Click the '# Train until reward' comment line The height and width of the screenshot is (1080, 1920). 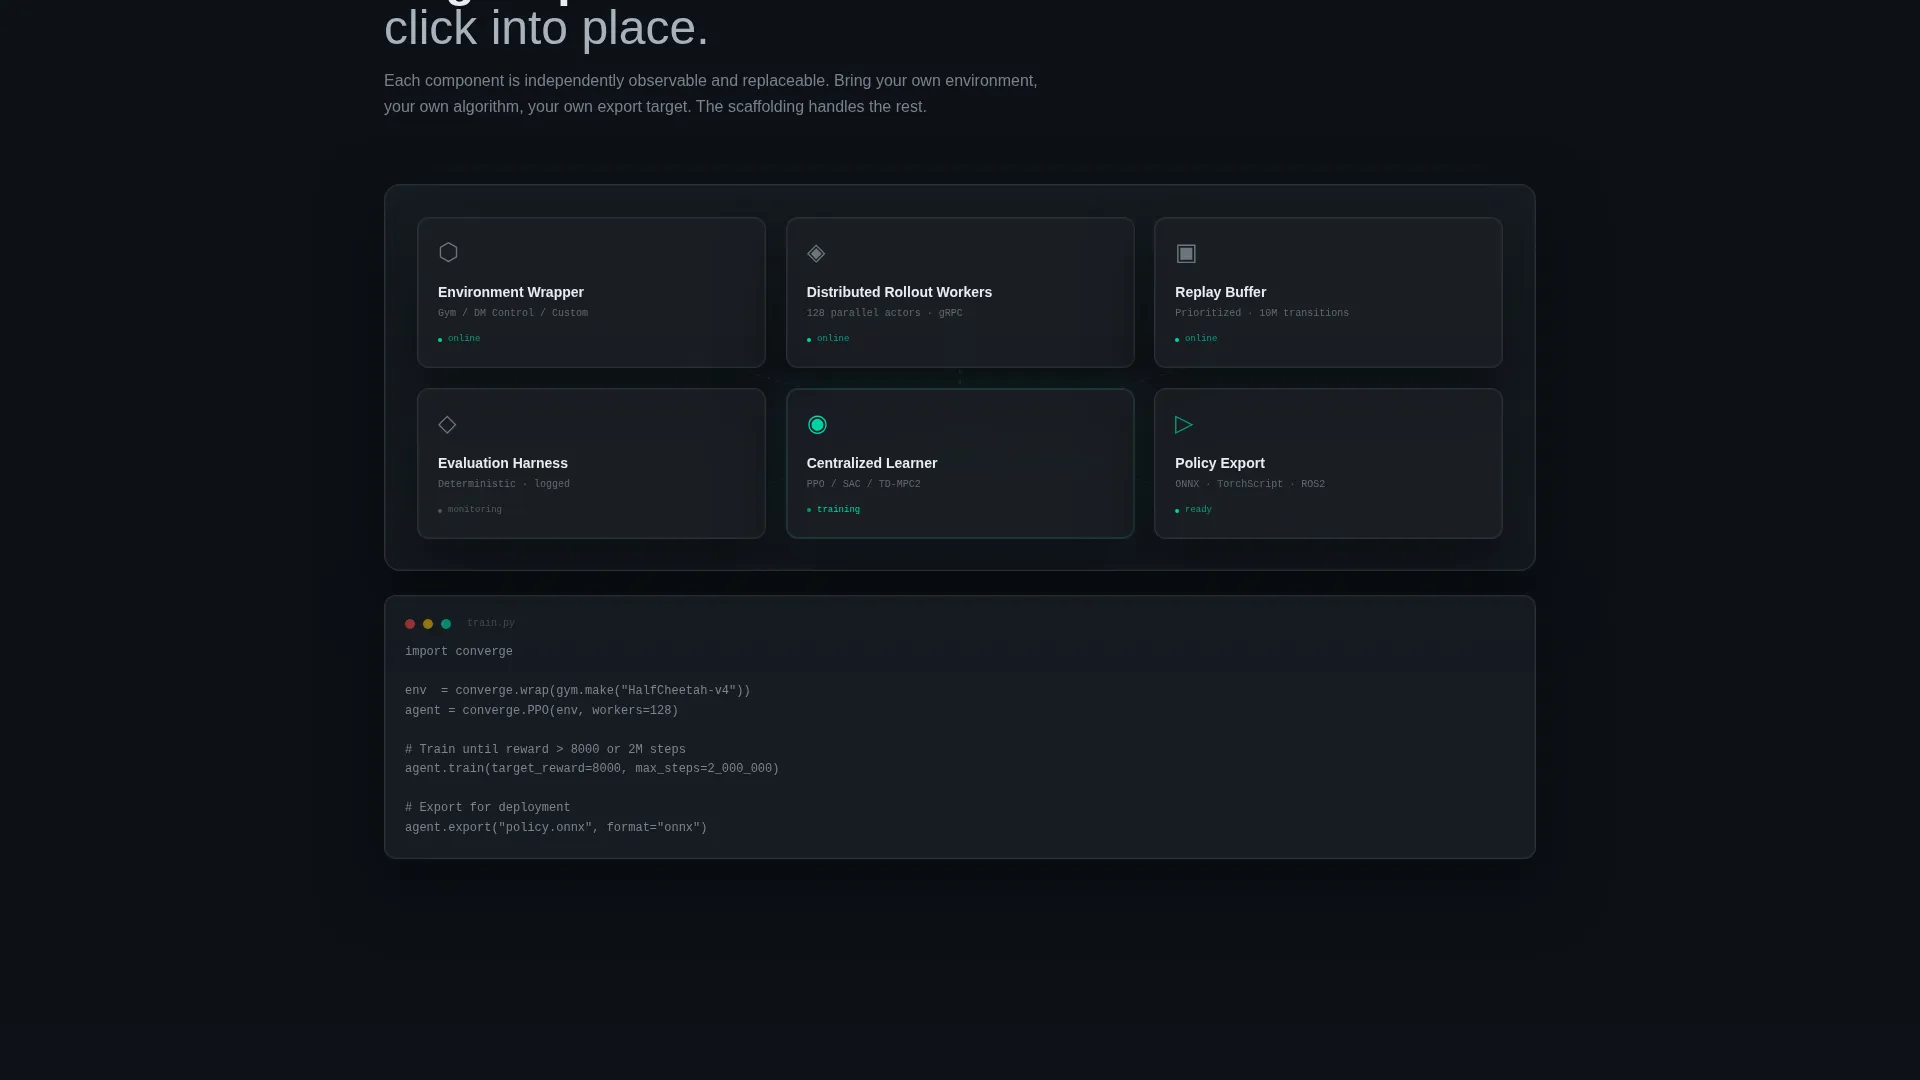[545, 750]
